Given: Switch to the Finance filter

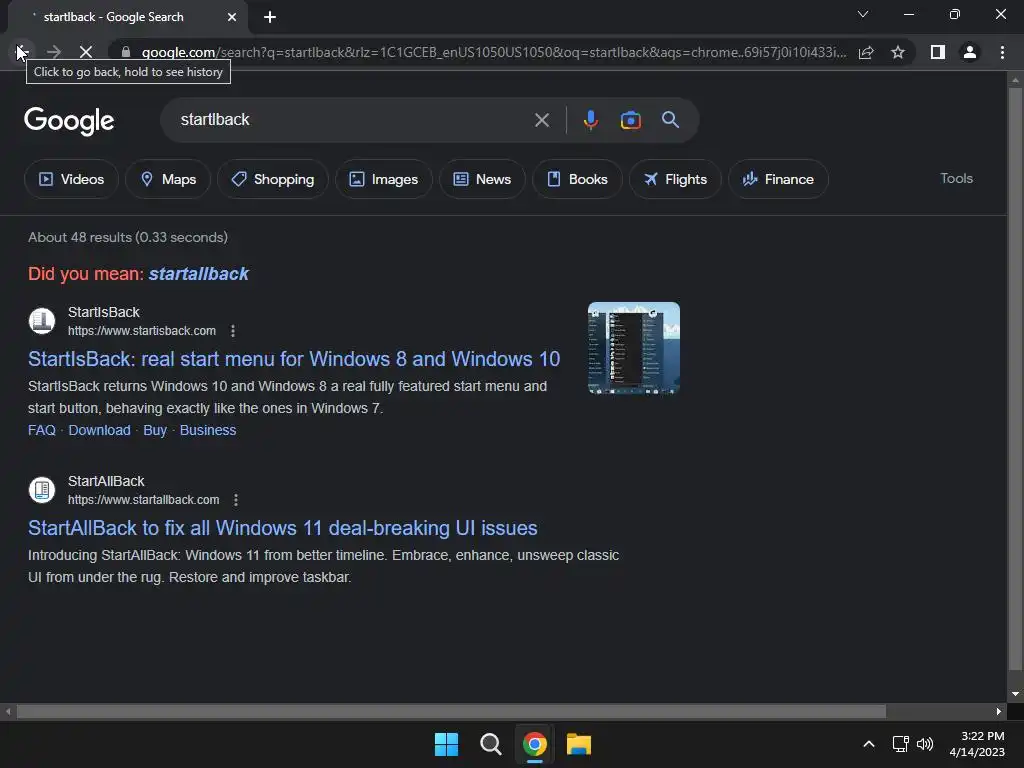Looking at the screenshot, I should 778,179.
